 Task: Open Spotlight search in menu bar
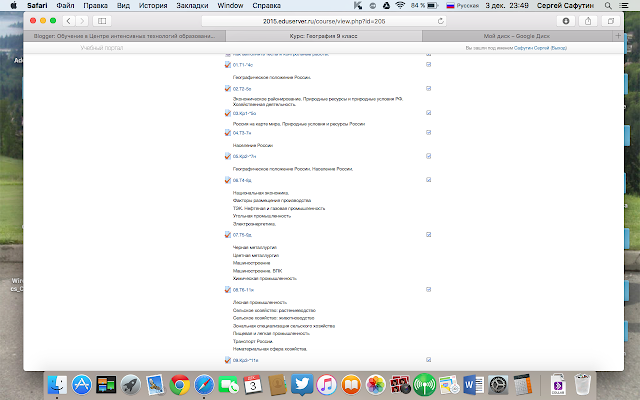coord(608,5)
